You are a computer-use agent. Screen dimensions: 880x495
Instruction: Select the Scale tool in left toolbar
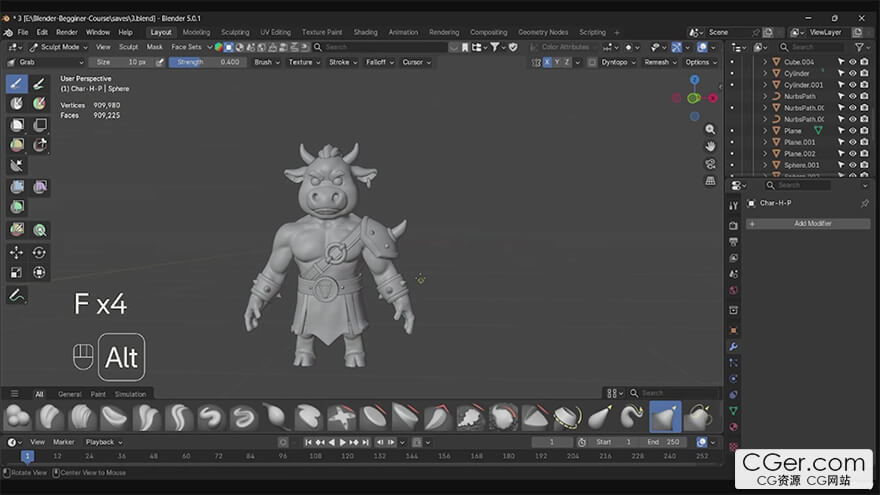click(16, 273)
